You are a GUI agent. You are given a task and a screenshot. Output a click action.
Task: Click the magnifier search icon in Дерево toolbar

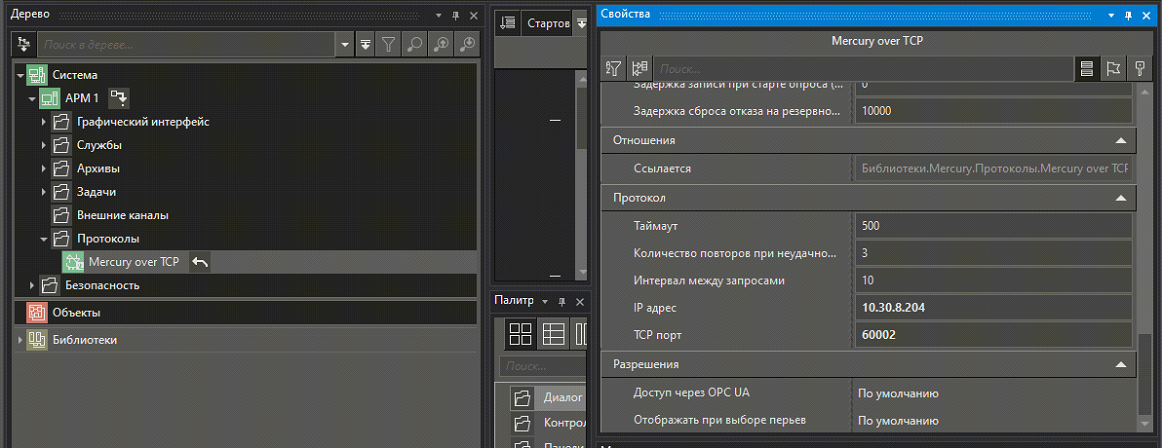click(x=414, y=44)
